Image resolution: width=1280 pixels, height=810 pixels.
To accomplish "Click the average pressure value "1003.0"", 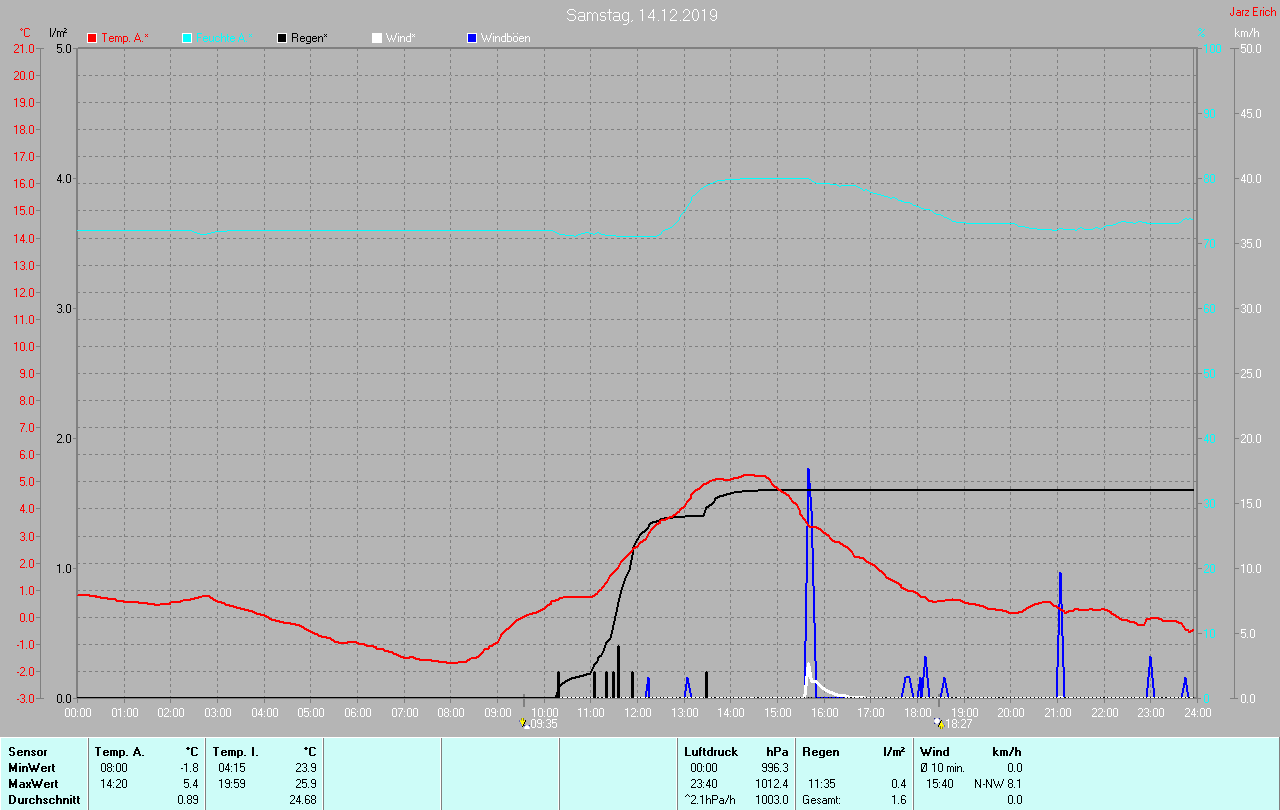I will [770, 800].
